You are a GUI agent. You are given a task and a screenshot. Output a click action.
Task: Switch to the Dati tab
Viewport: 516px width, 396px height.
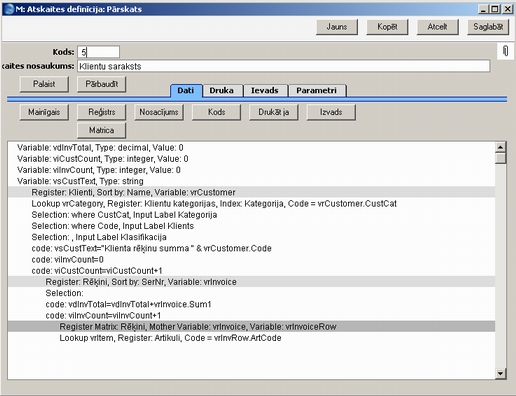pyautogui.click(x=186, y=90)
